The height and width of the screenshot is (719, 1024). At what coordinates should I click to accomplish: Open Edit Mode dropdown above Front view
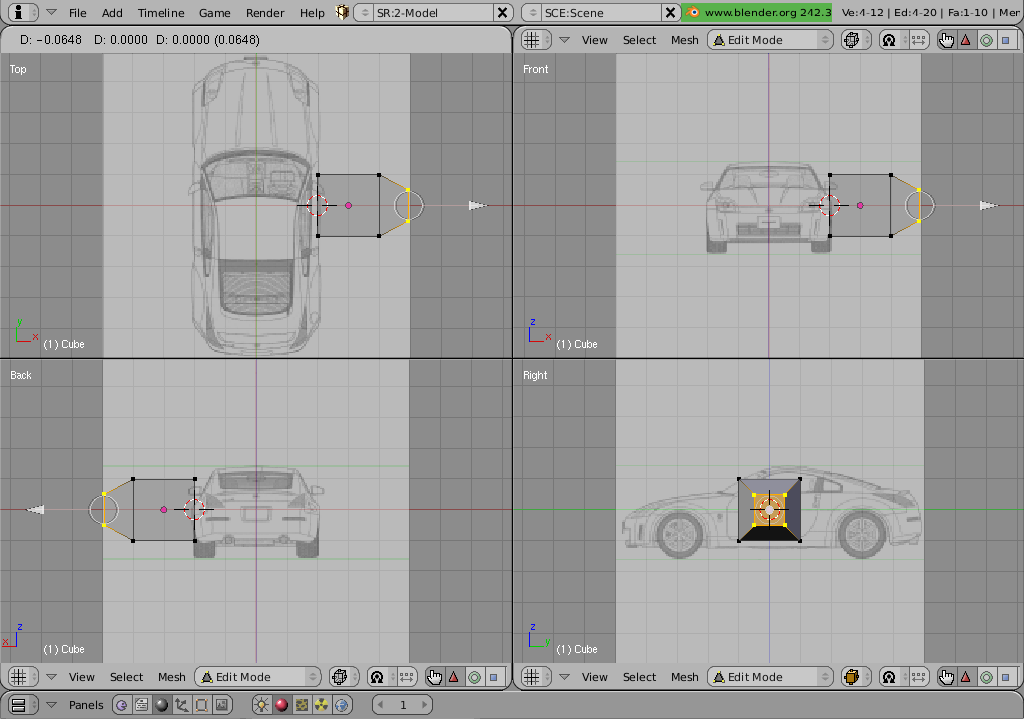(x=771, y=40)
